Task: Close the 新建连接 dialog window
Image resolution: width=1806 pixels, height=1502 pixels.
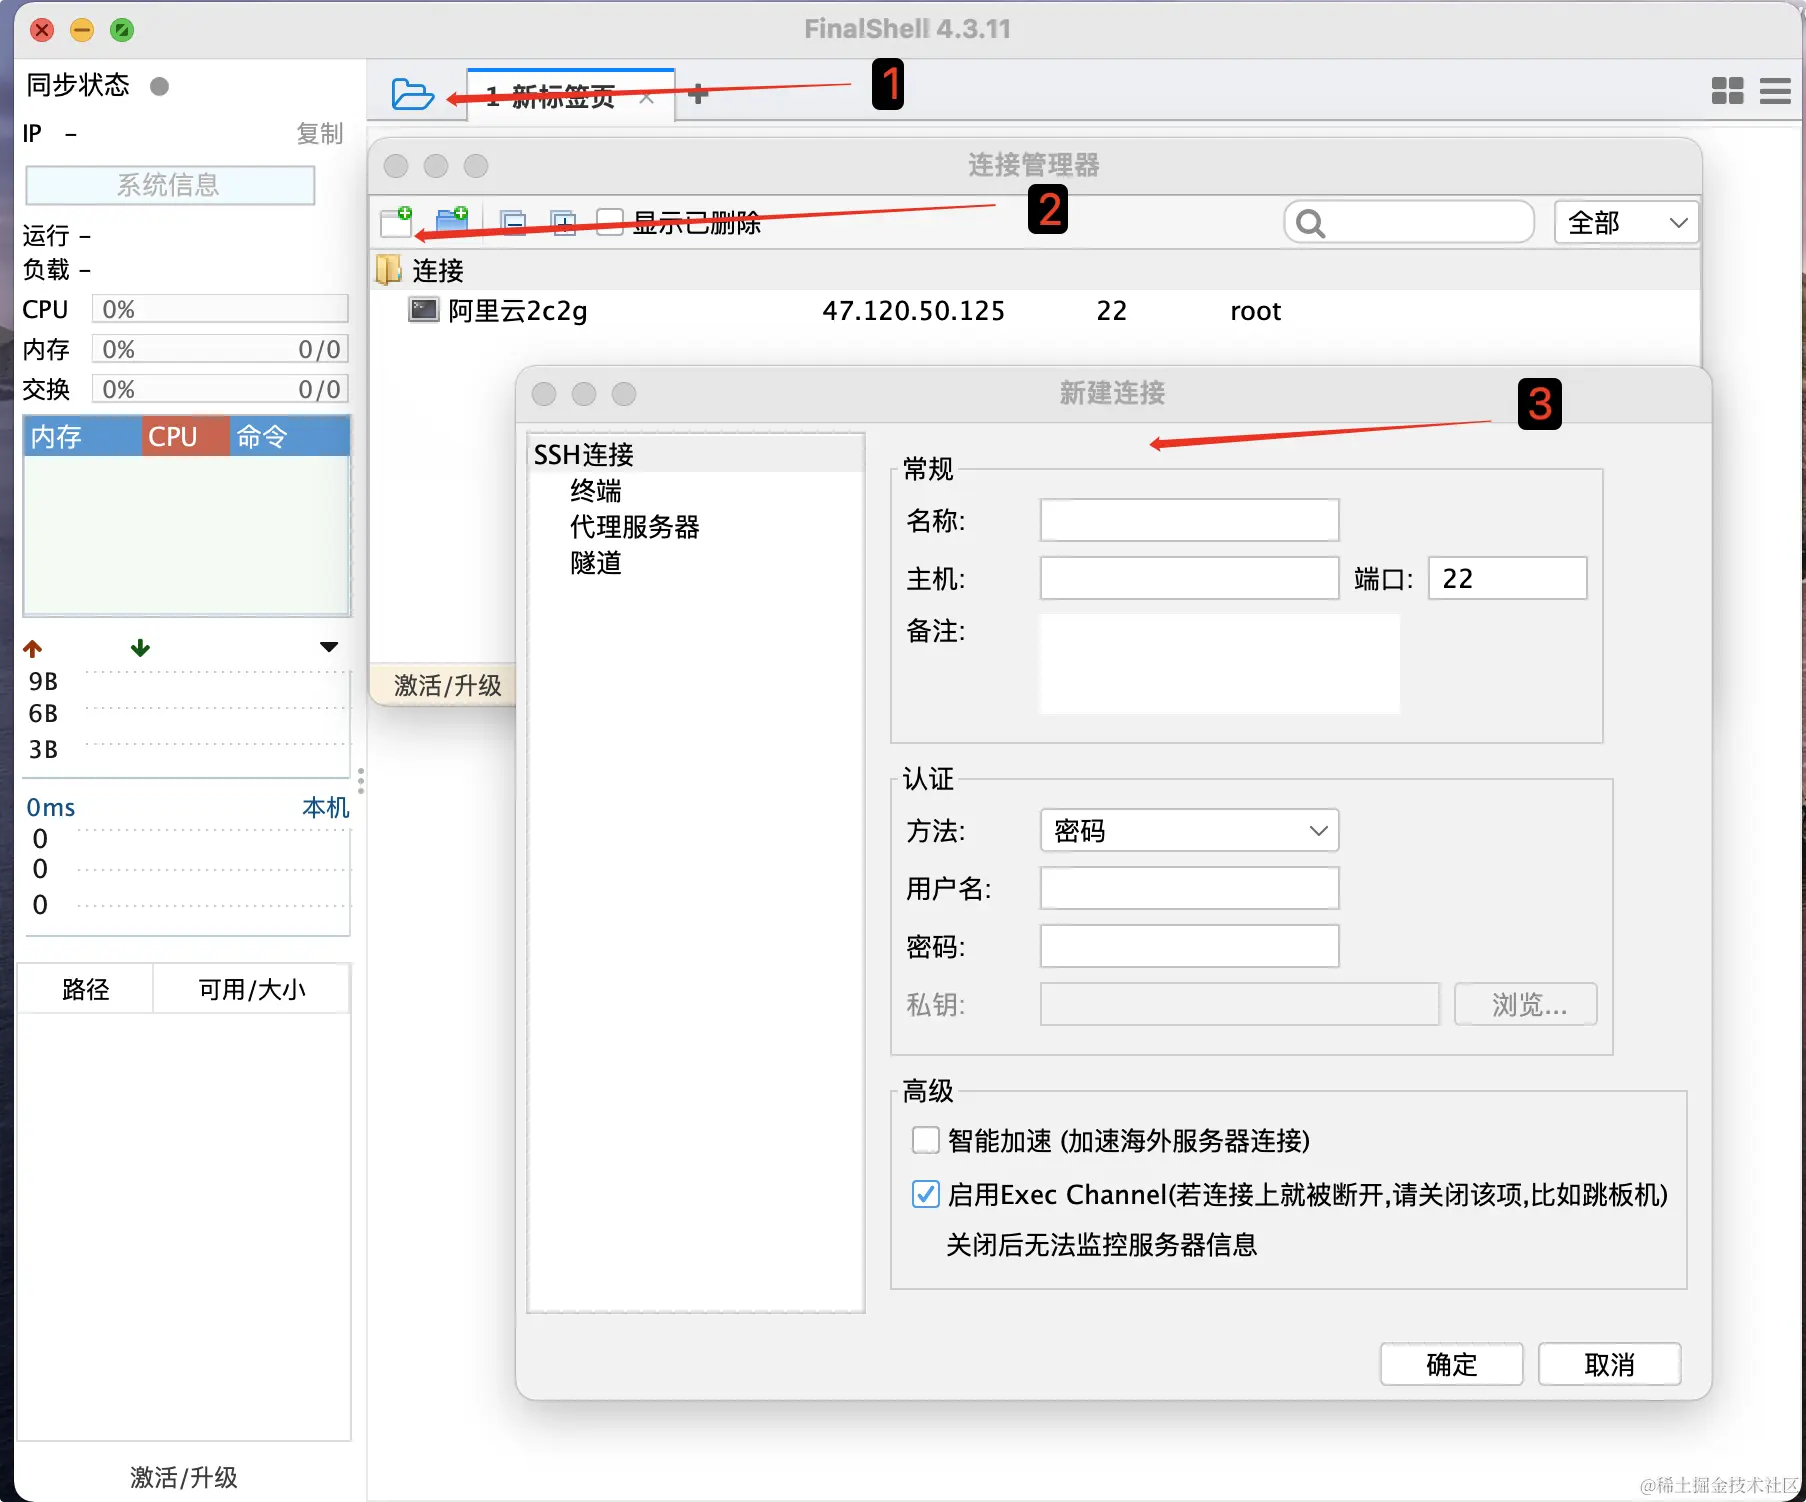Action: click(544, 394)
